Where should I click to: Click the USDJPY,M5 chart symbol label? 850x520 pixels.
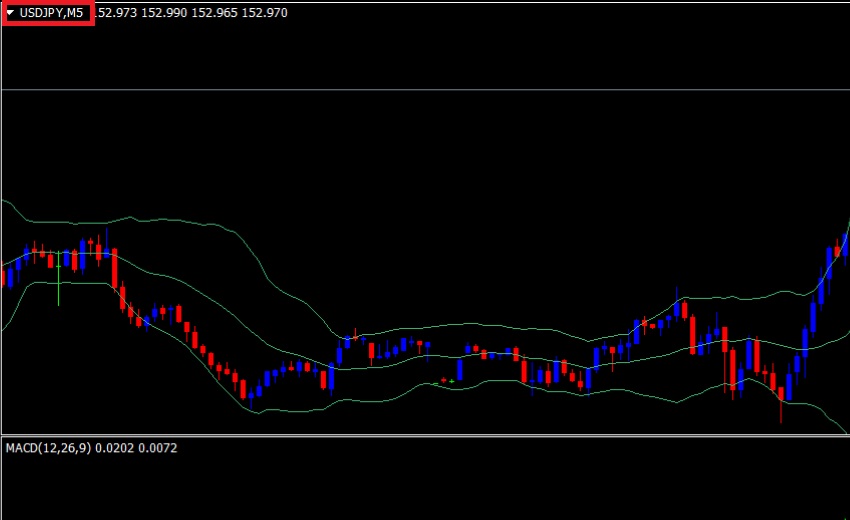point(52,13)
